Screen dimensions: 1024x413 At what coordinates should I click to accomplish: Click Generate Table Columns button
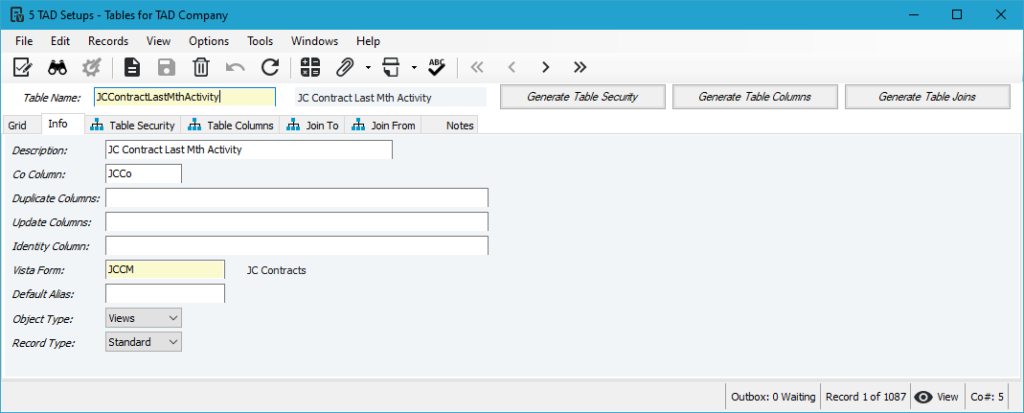[x=755, y=97]
